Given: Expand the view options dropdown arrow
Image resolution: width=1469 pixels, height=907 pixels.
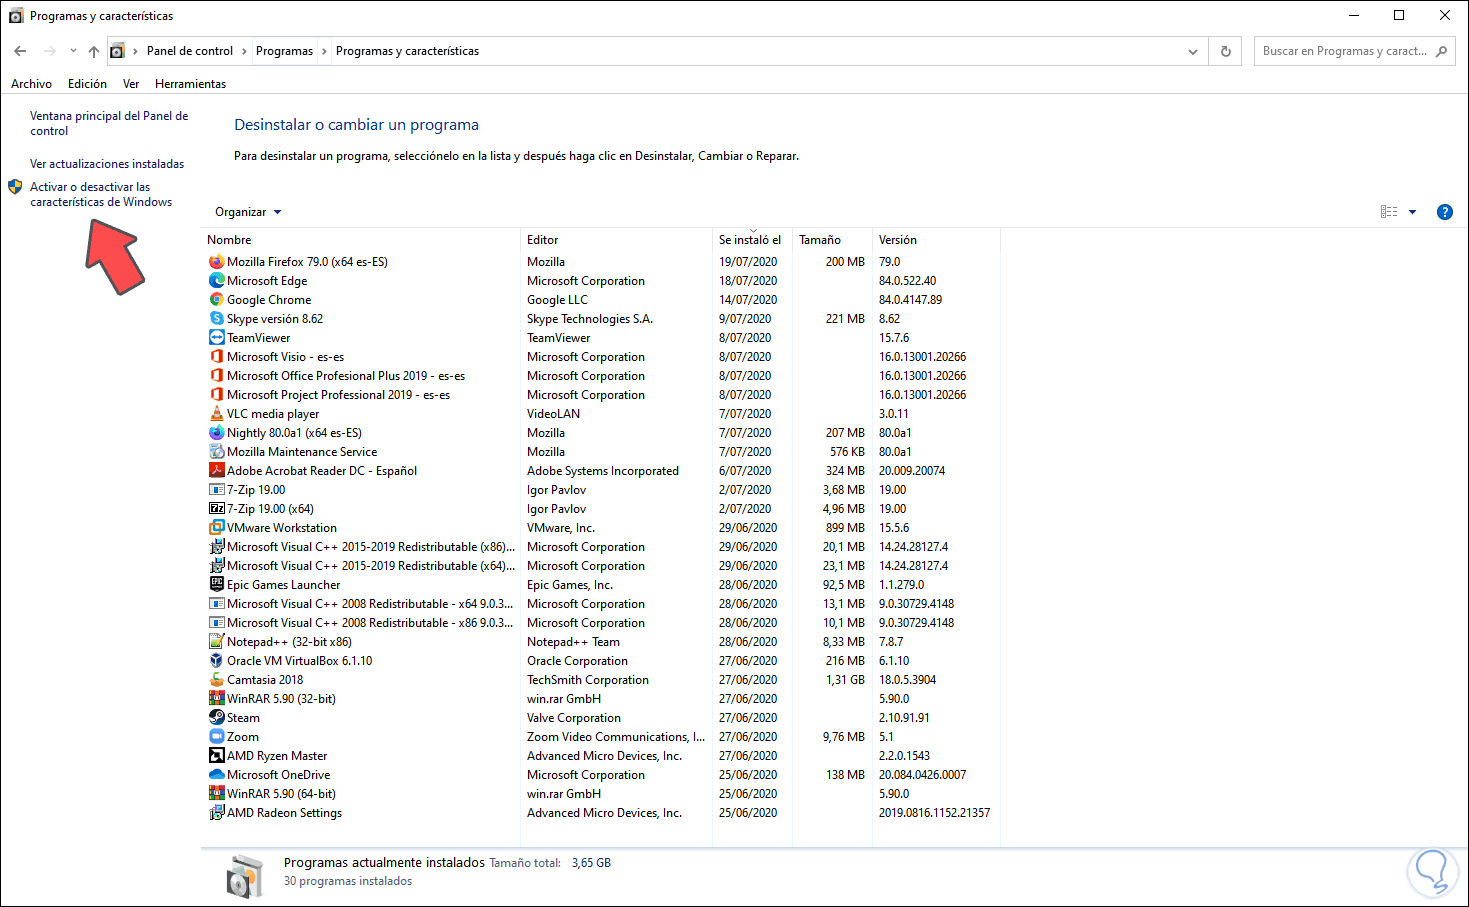Looking at the screenshot, I should click(1412, 212).
